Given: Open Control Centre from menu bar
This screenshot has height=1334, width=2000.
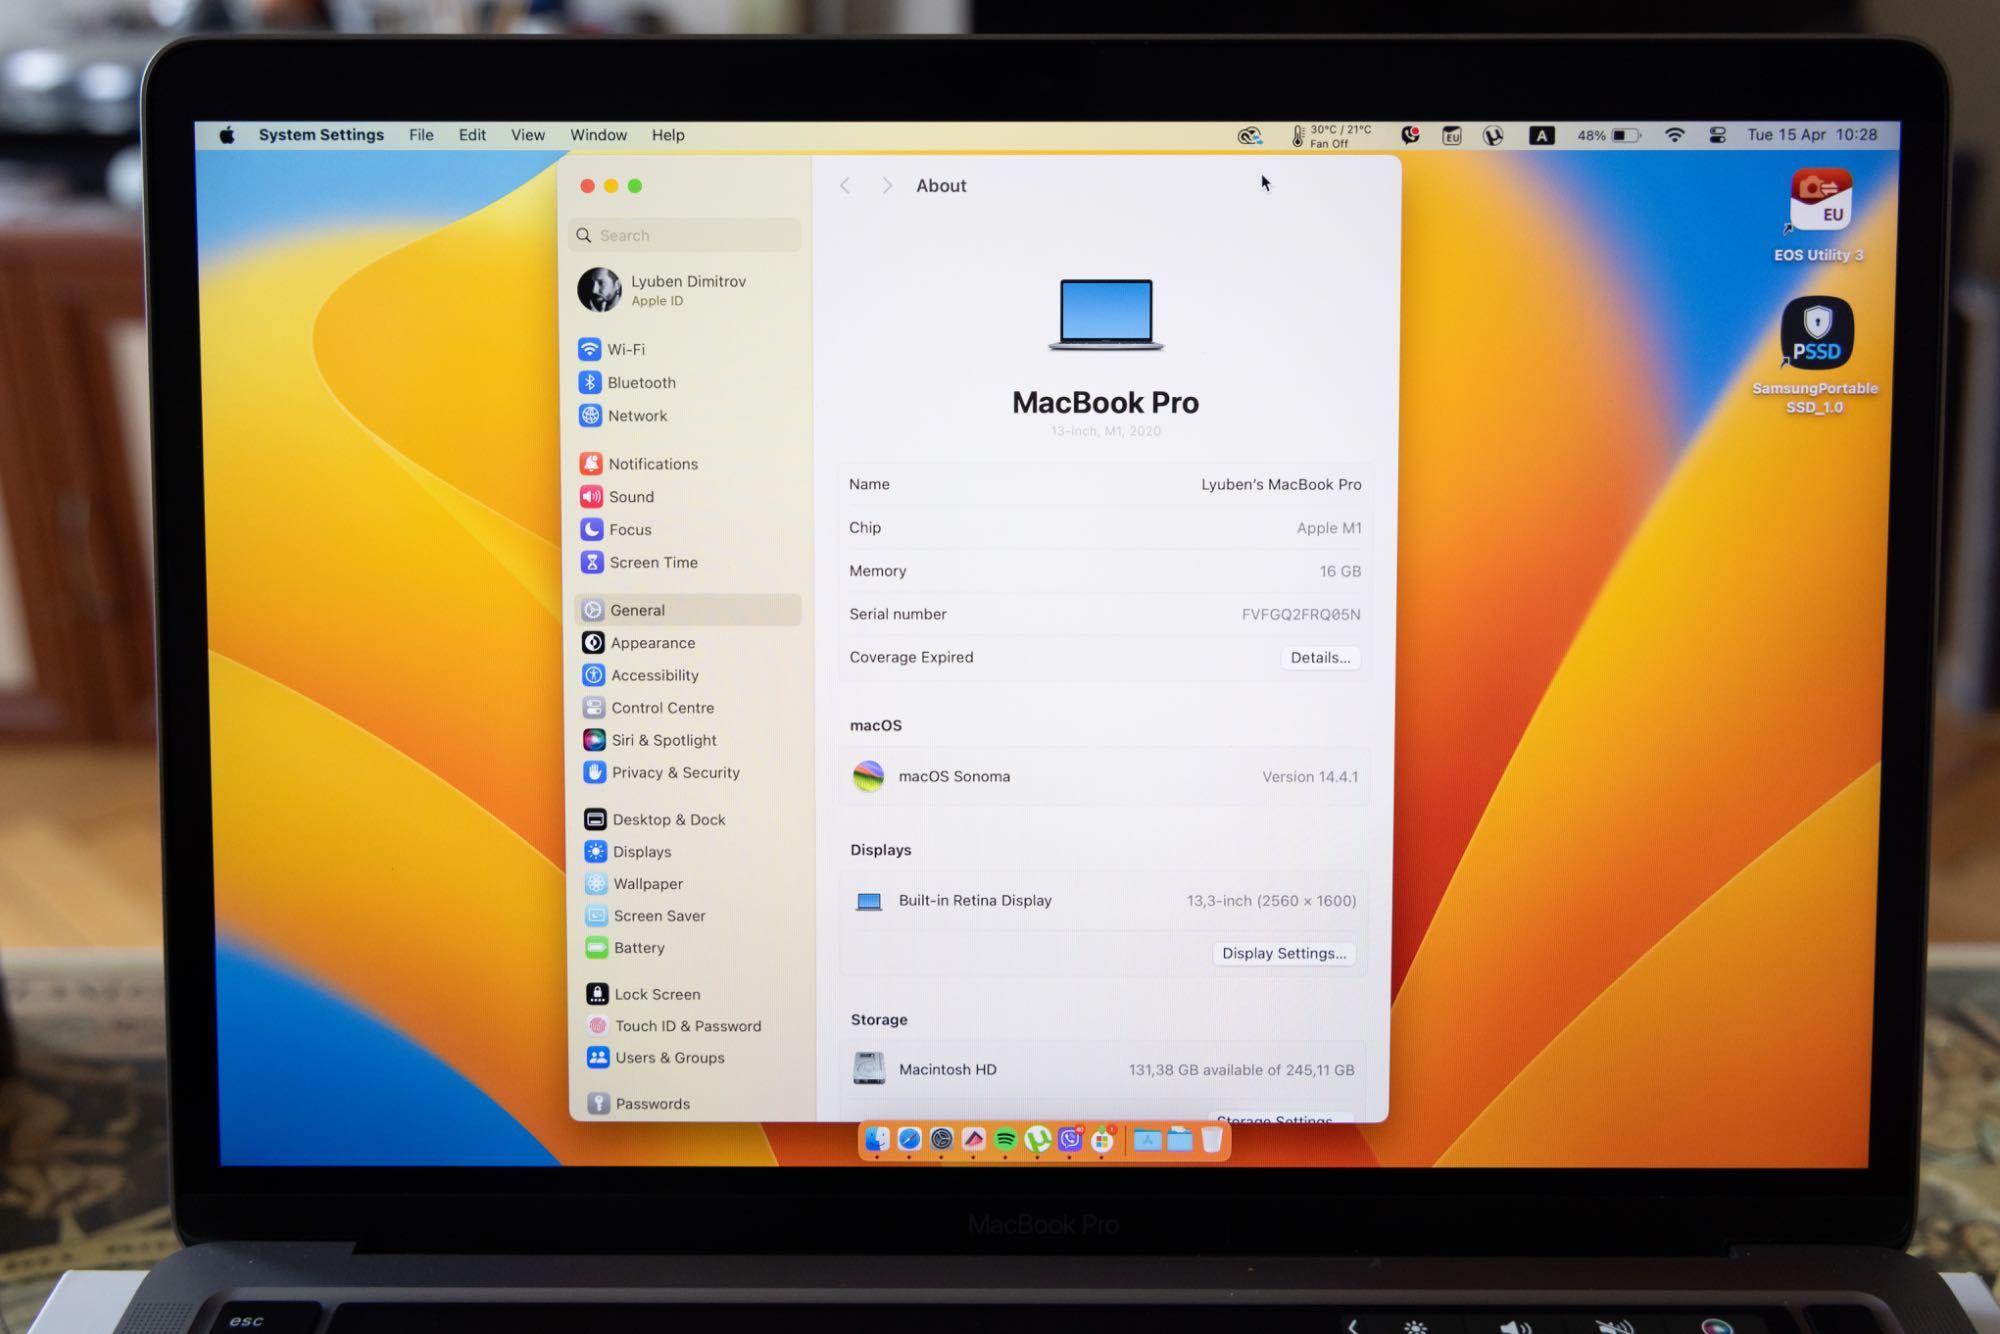Looking at the screenshot, I should 1717,135.
